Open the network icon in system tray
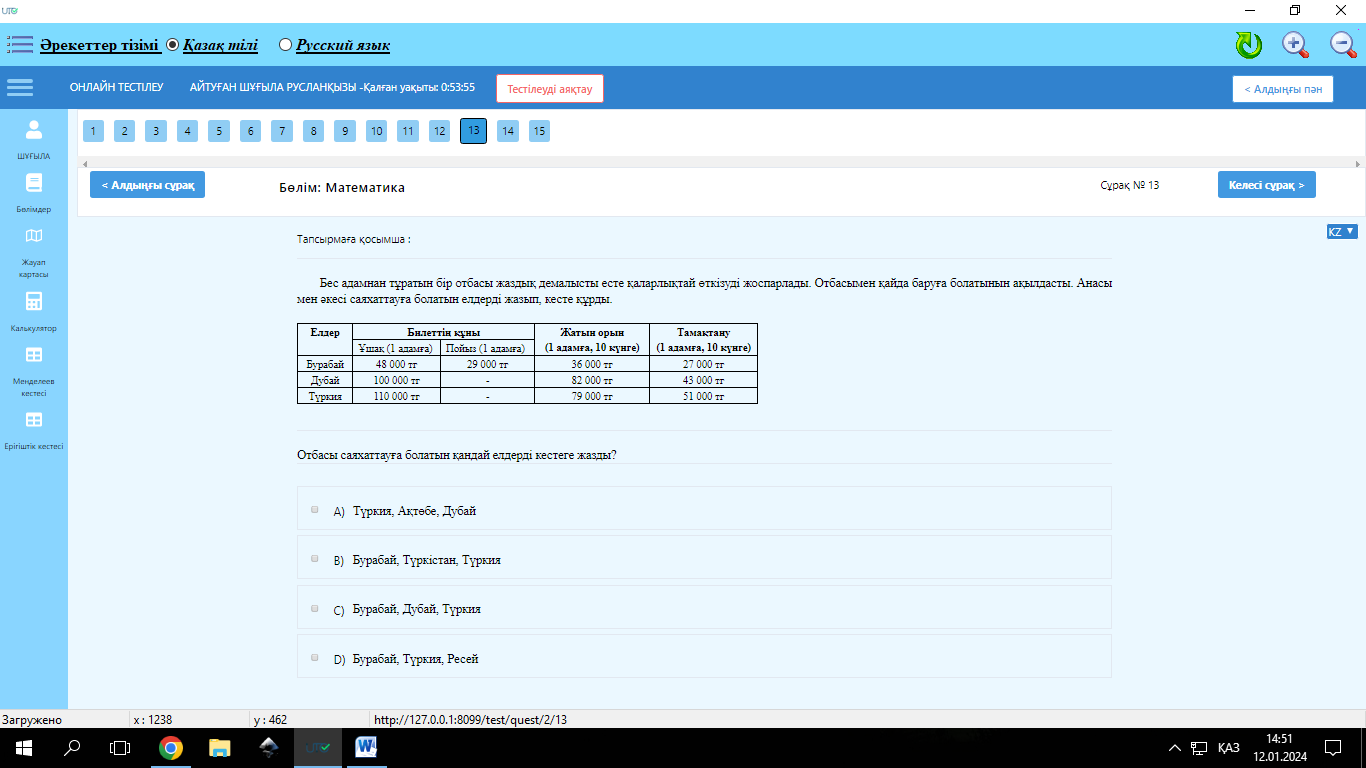This screenshot has width=1366, height=768. tap(1200, 748)
